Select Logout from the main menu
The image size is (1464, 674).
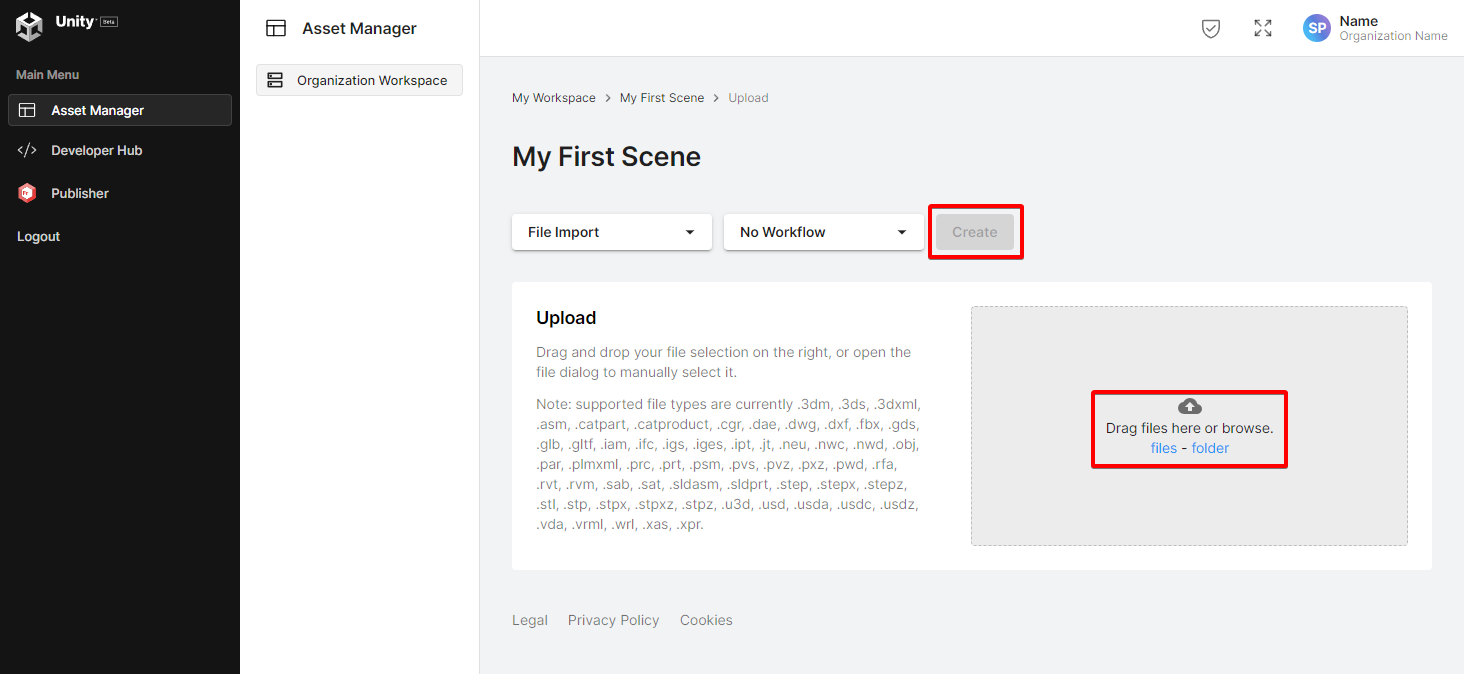coord(38,236)
